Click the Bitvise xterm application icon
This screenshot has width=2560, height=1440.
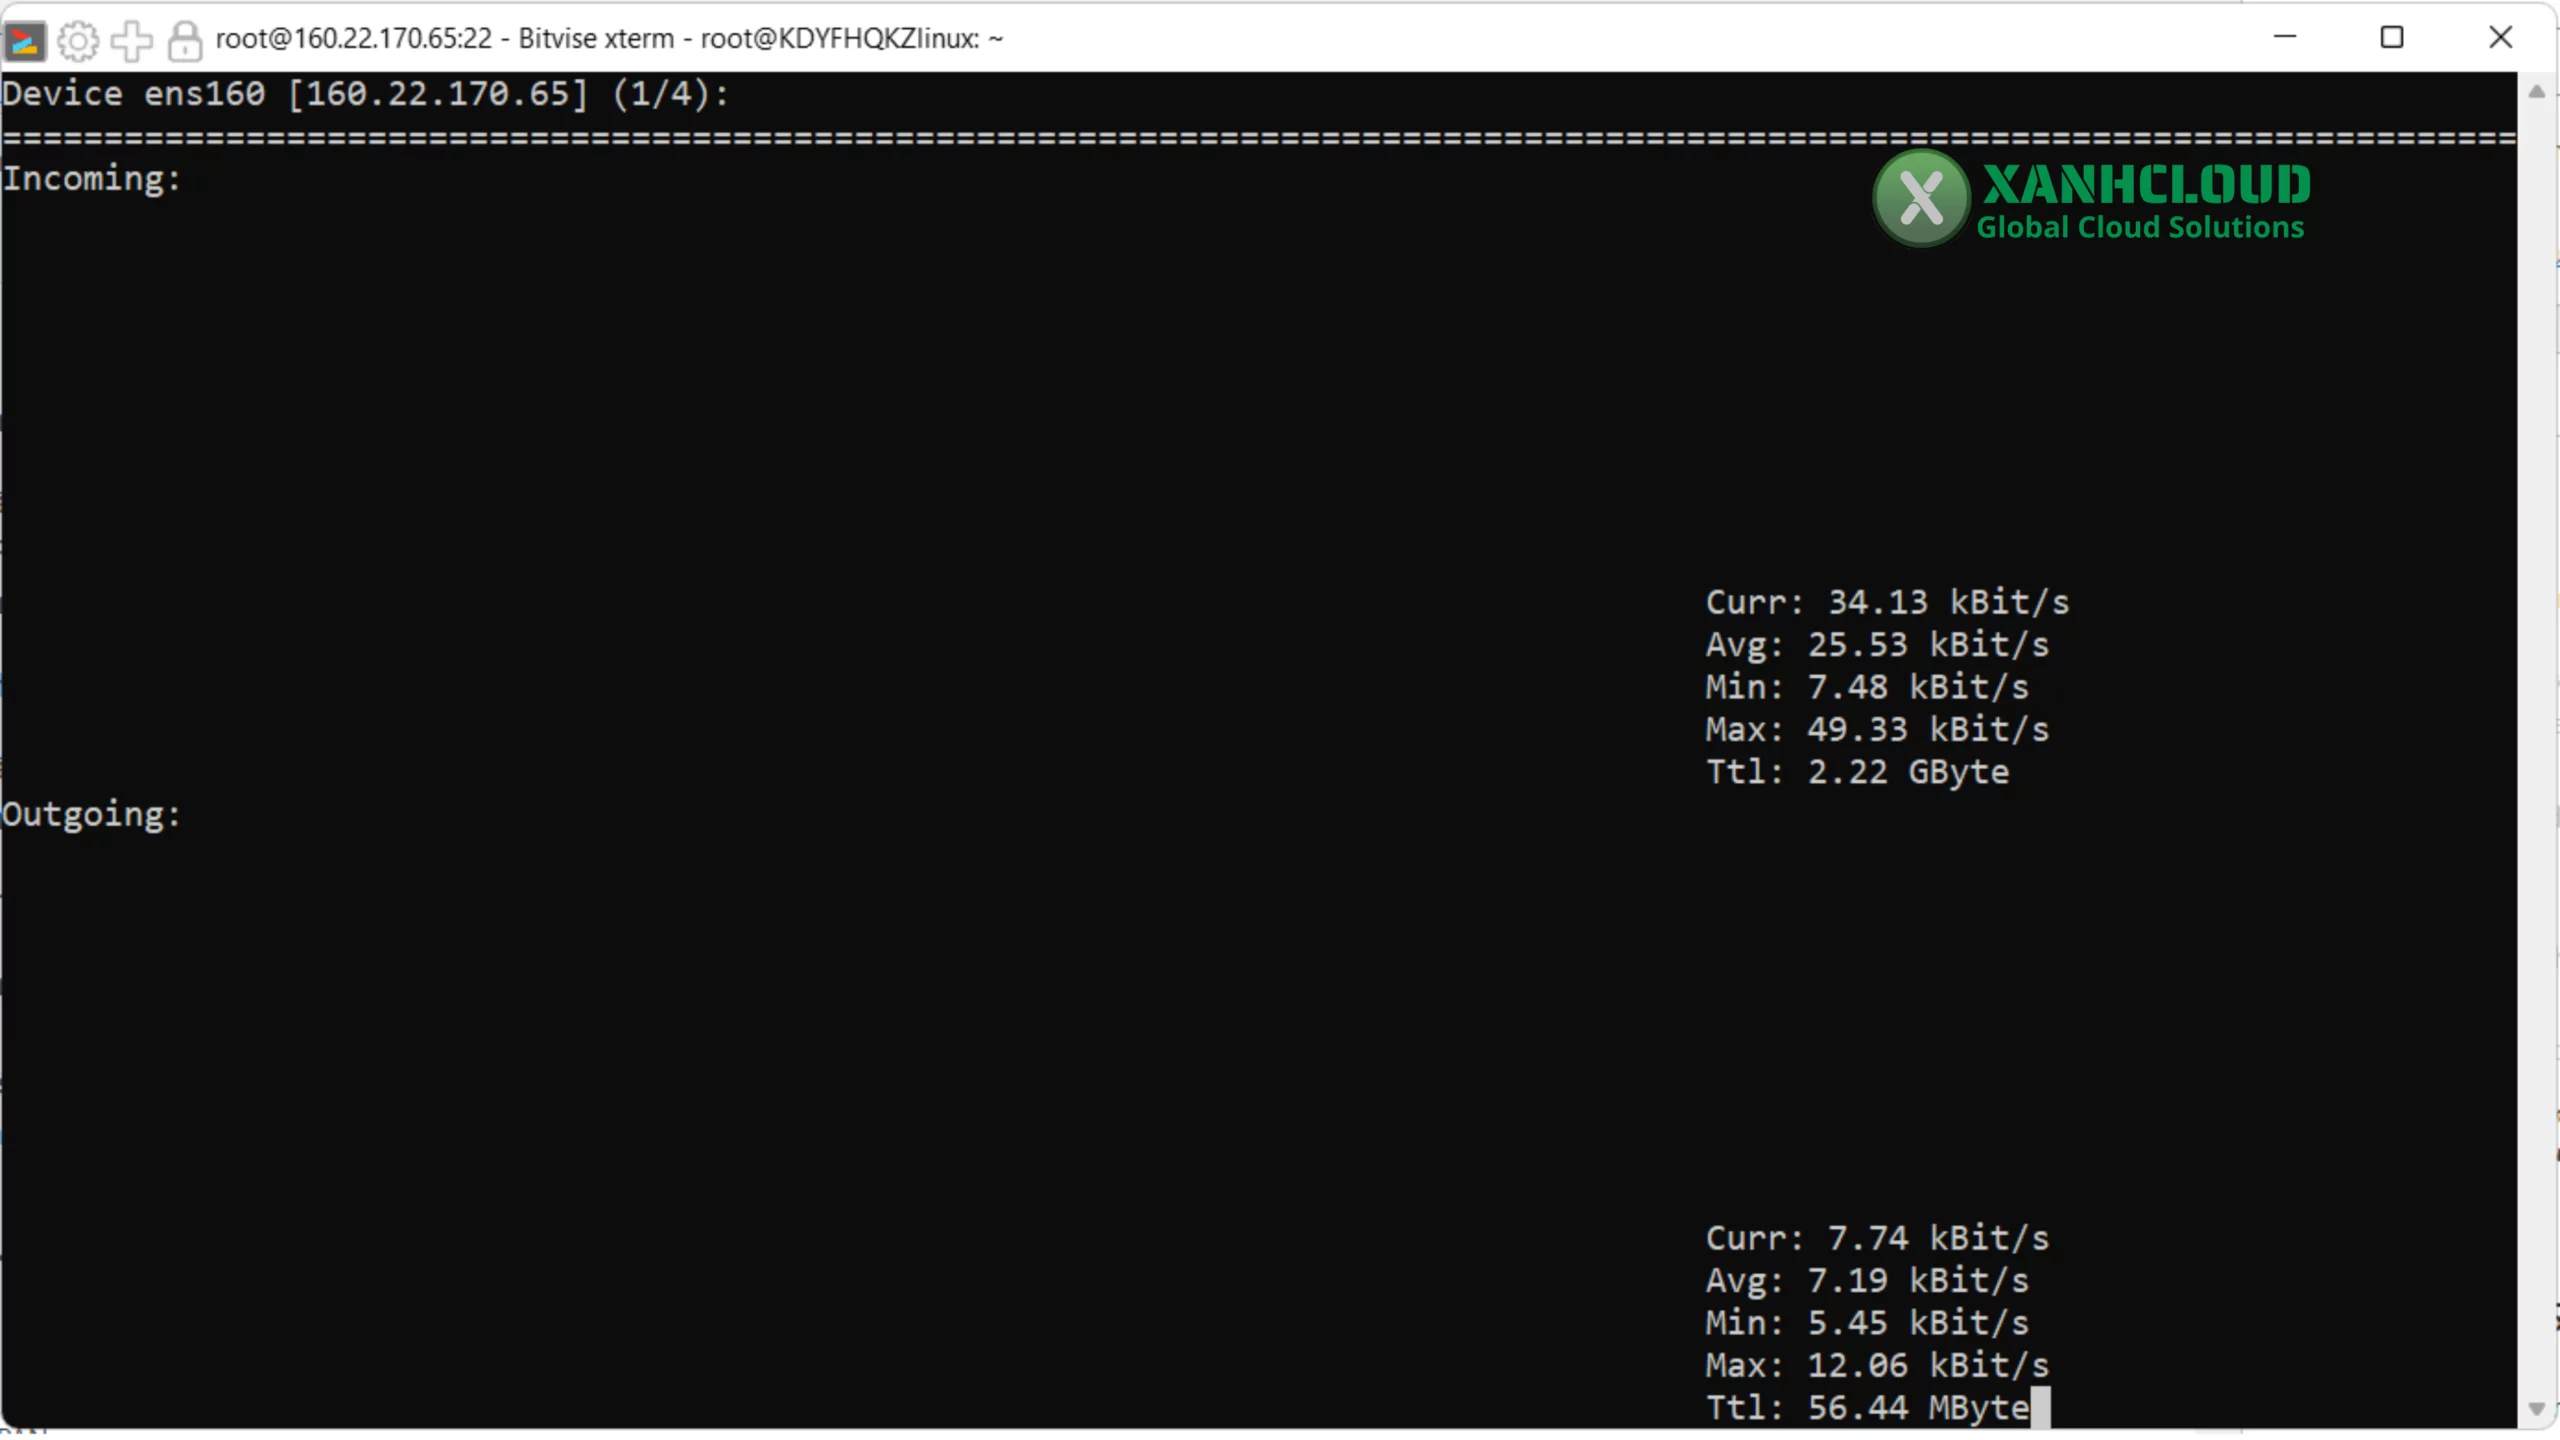click(25, 40)
